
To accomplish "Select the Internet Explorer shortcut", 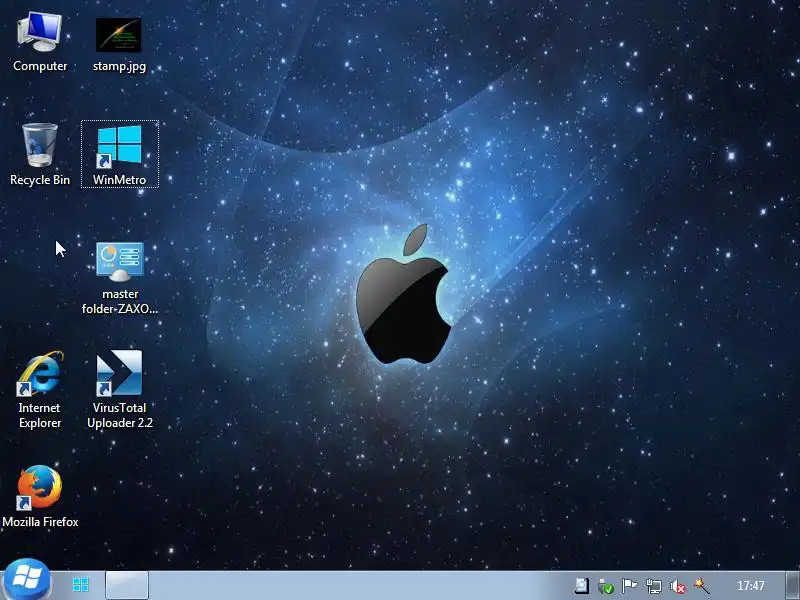I will [40, 390].
